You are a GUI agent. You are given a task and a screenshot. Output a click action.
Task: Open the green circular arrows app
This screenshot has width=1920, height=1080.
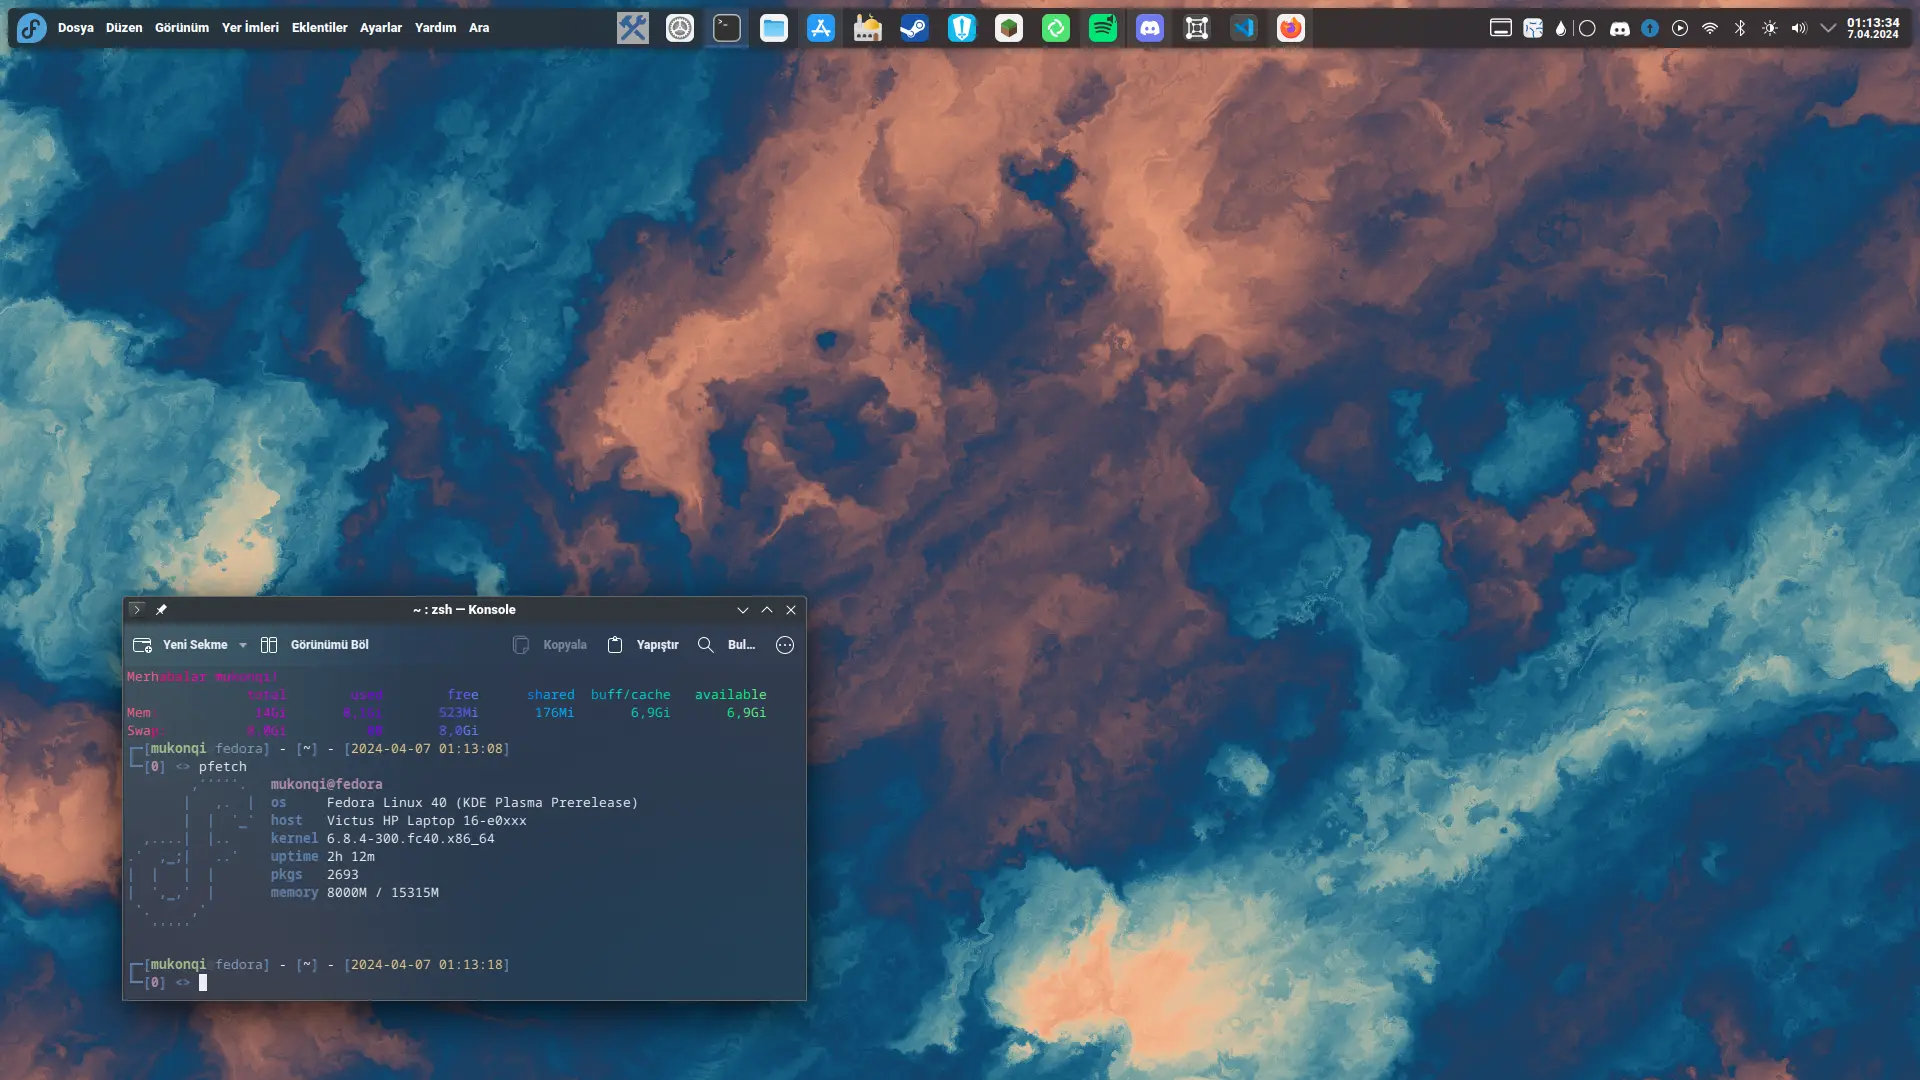[1056, 28]
